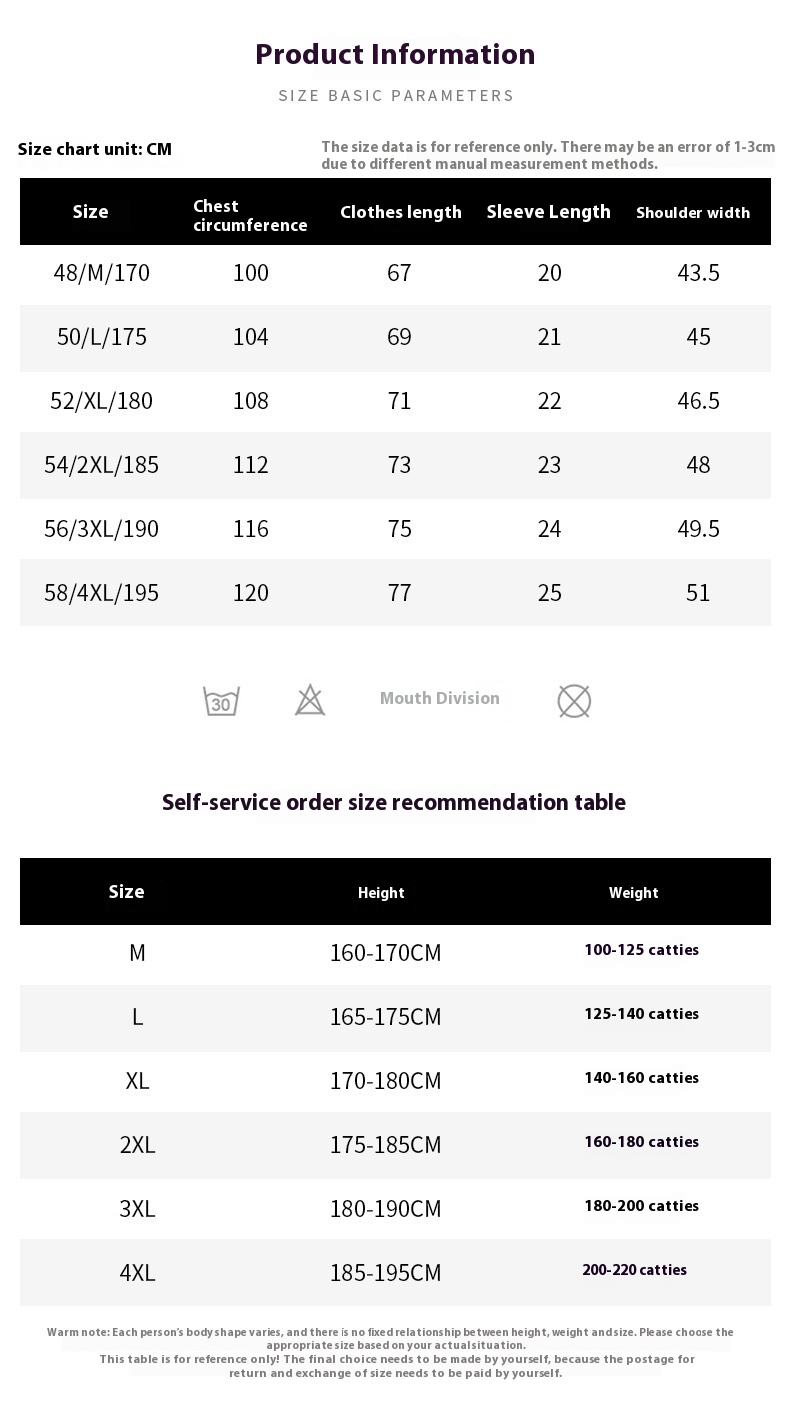Click the Mouth Division label
Screen dimensions: 790x1419
(x=440, y=698)
